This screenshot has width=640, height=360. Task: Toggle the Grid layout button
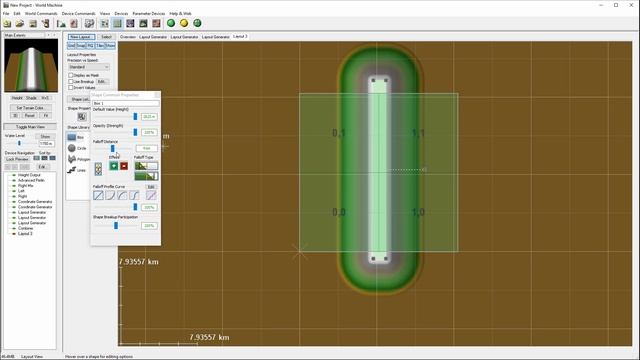point(71,46)
